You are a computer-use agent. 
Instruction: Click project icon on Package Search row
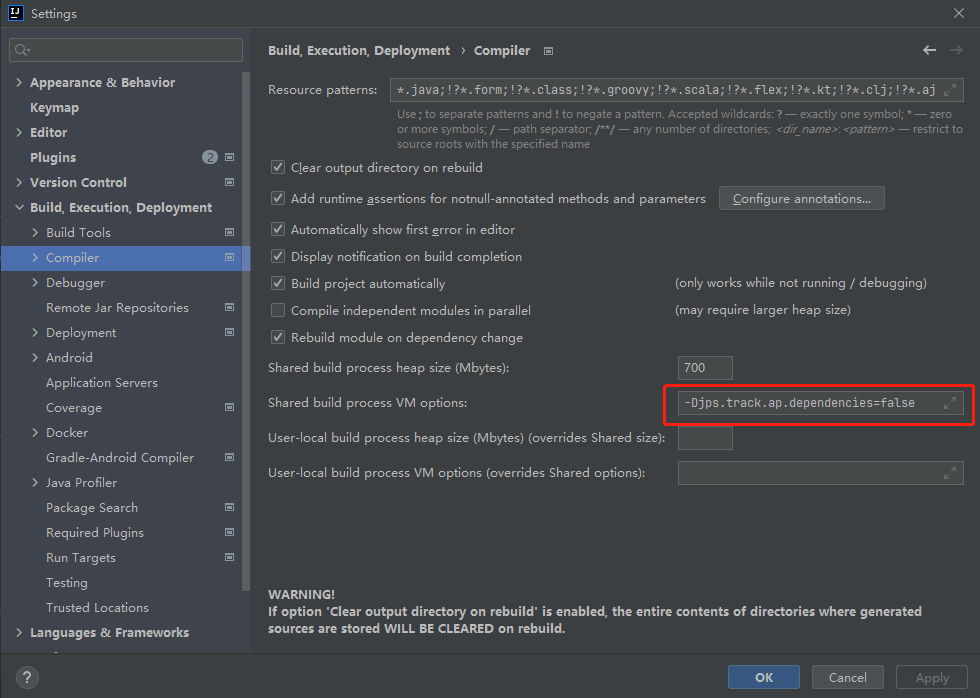(x=229, y=507)
